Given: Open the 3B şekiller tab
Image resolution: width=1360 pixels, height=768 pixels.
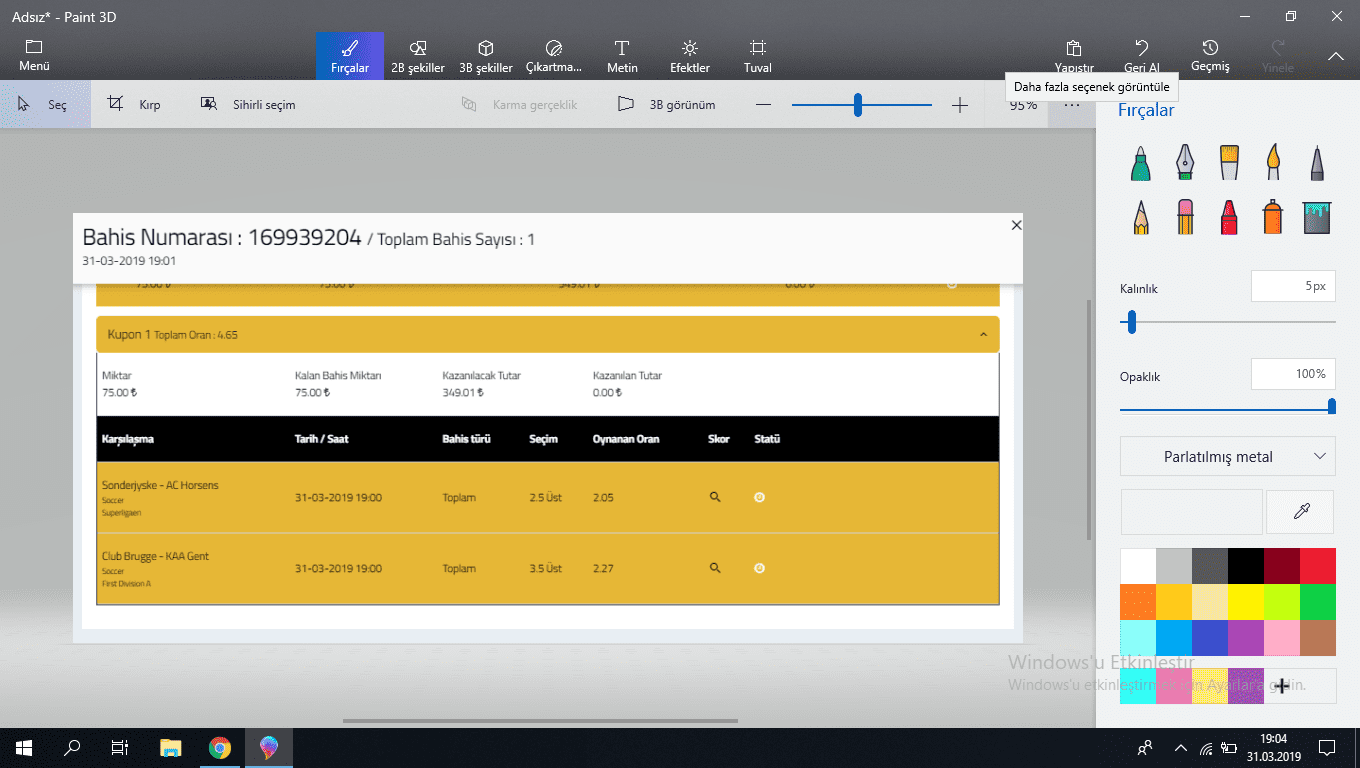Looking at the screenshot, I should (486, 56).
